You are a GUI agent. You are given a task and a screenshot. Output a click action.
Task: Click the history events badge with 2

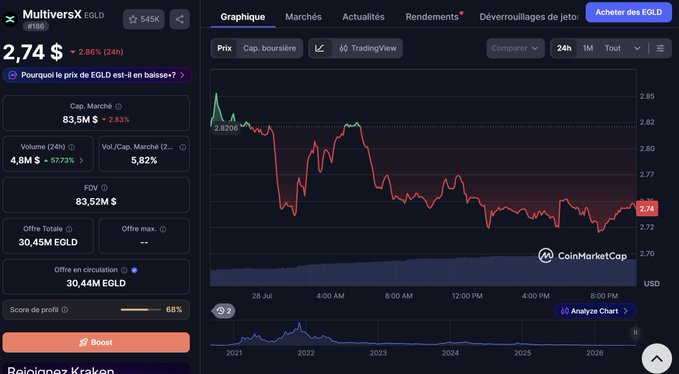(x=223, y=311)
